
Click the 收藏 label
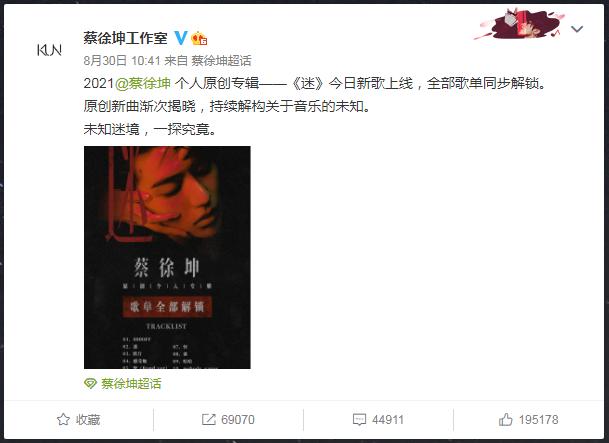point(88,420)
